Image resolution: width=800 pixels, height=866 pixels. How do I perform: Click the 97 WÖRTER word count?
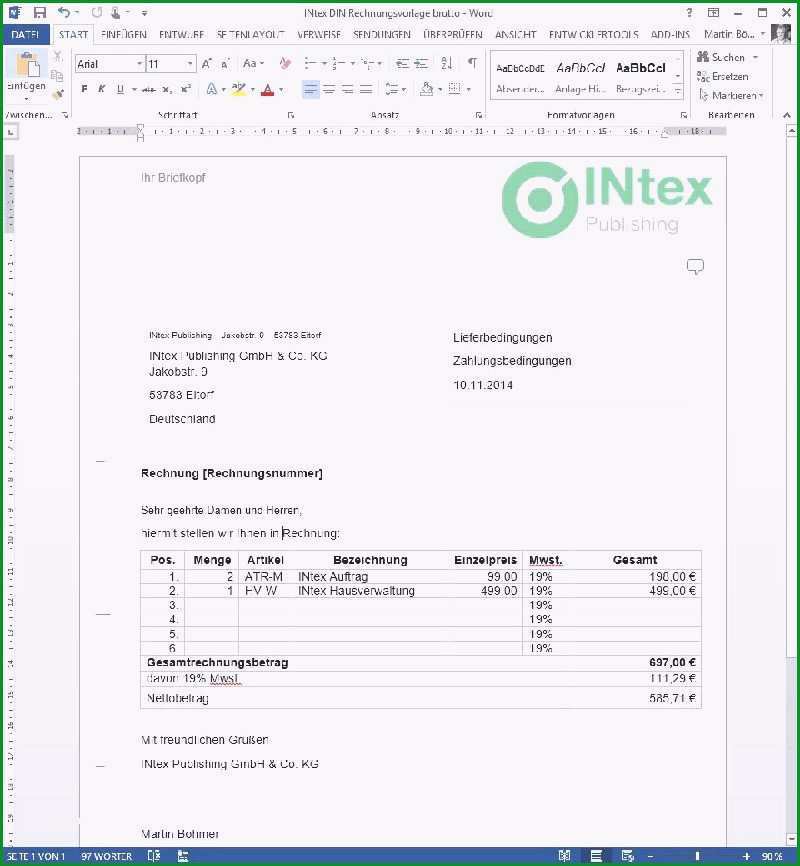pyautogui.click(x=107, y=856)
